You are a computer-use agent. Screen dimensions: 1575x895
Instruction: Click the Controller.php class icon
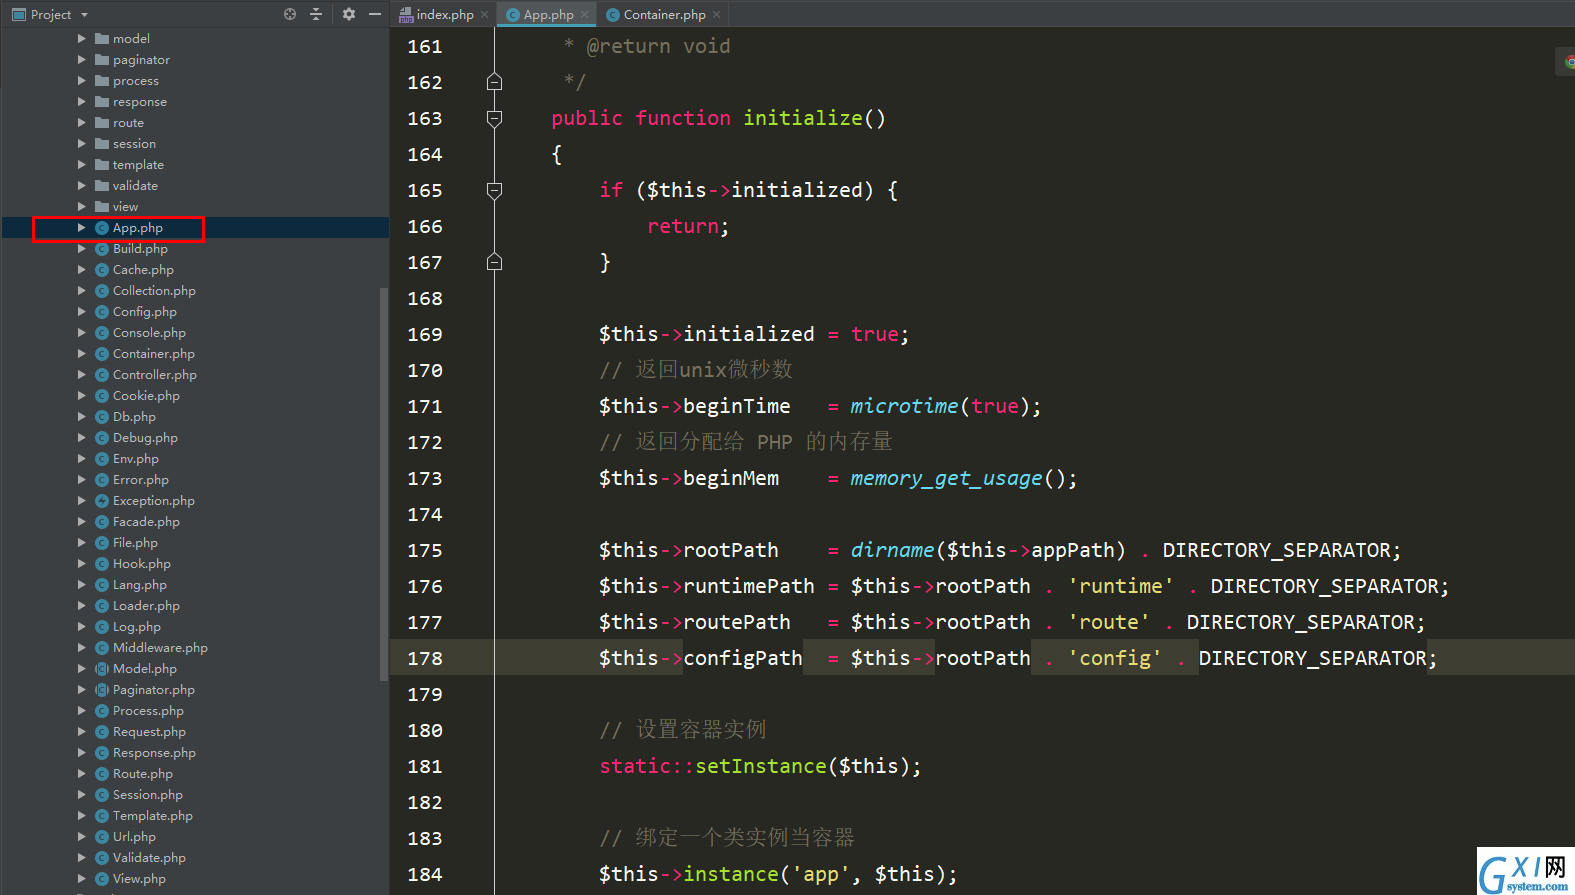pos(102,375)
